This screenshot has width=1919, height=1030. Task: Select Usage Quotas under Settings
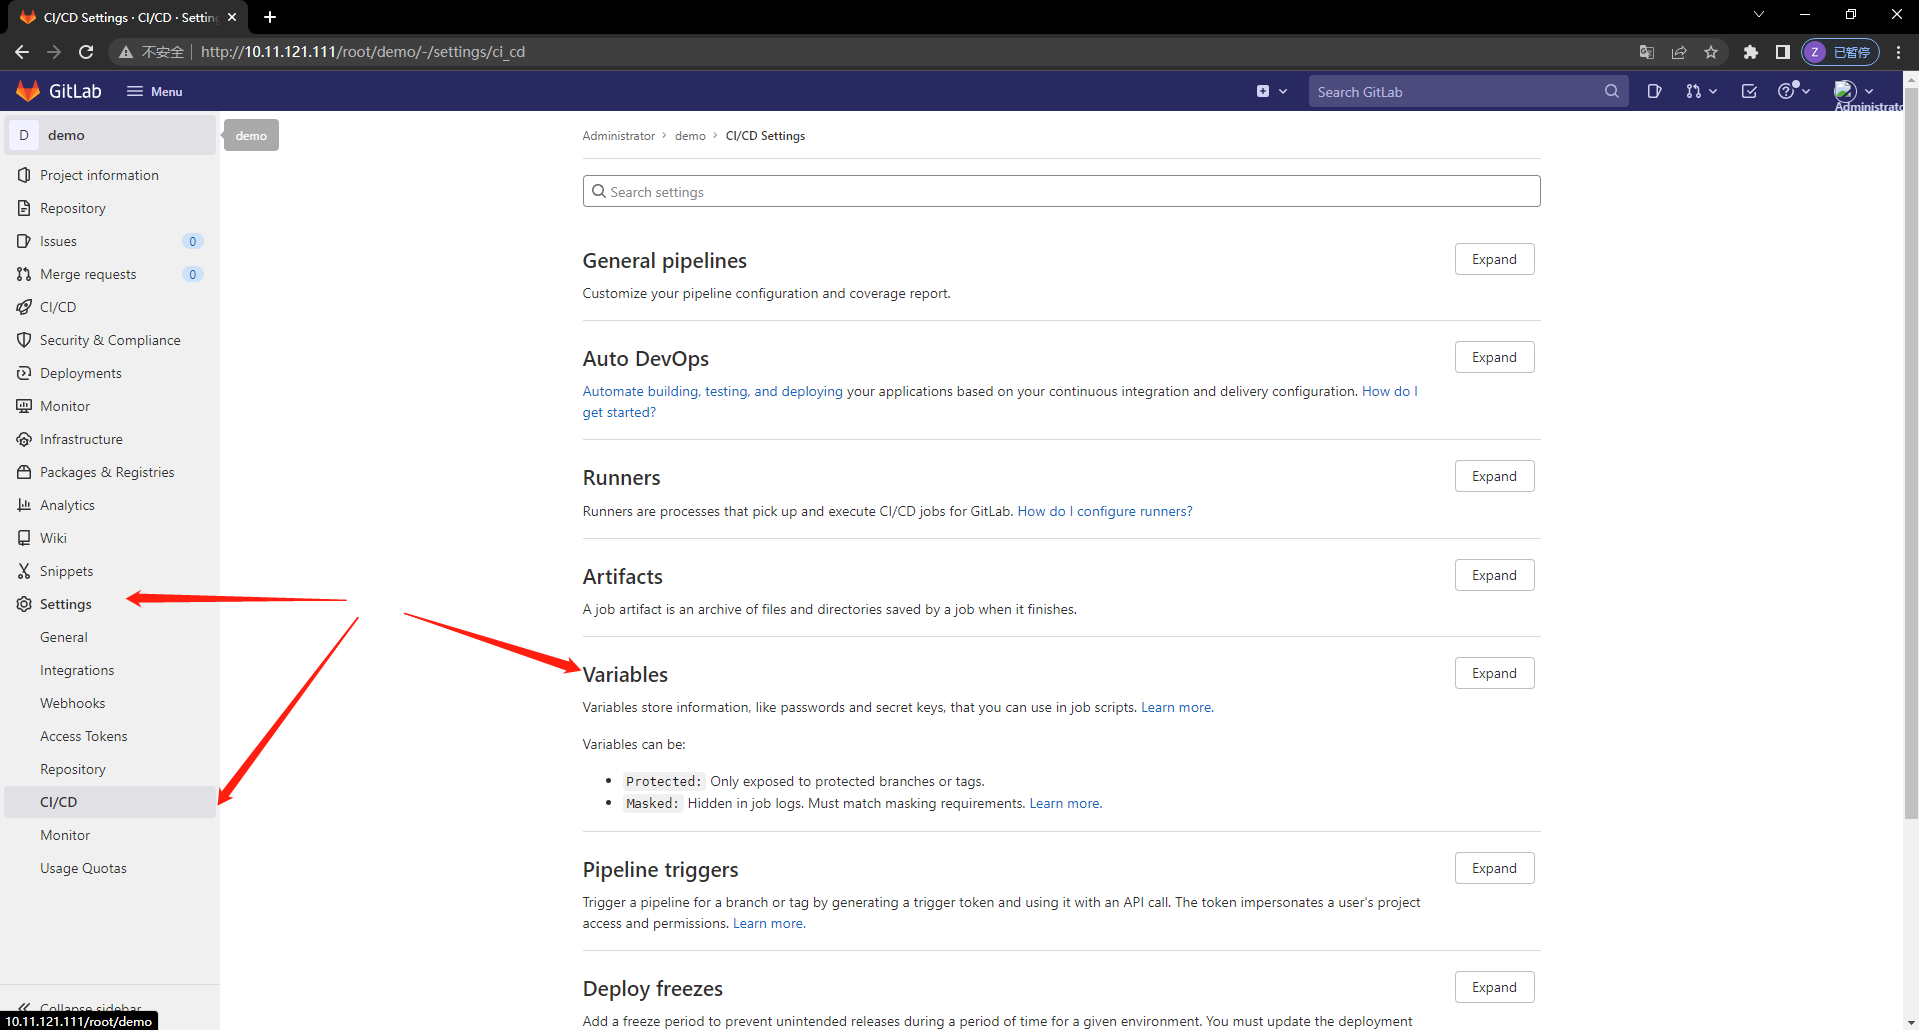click(110, 868)
